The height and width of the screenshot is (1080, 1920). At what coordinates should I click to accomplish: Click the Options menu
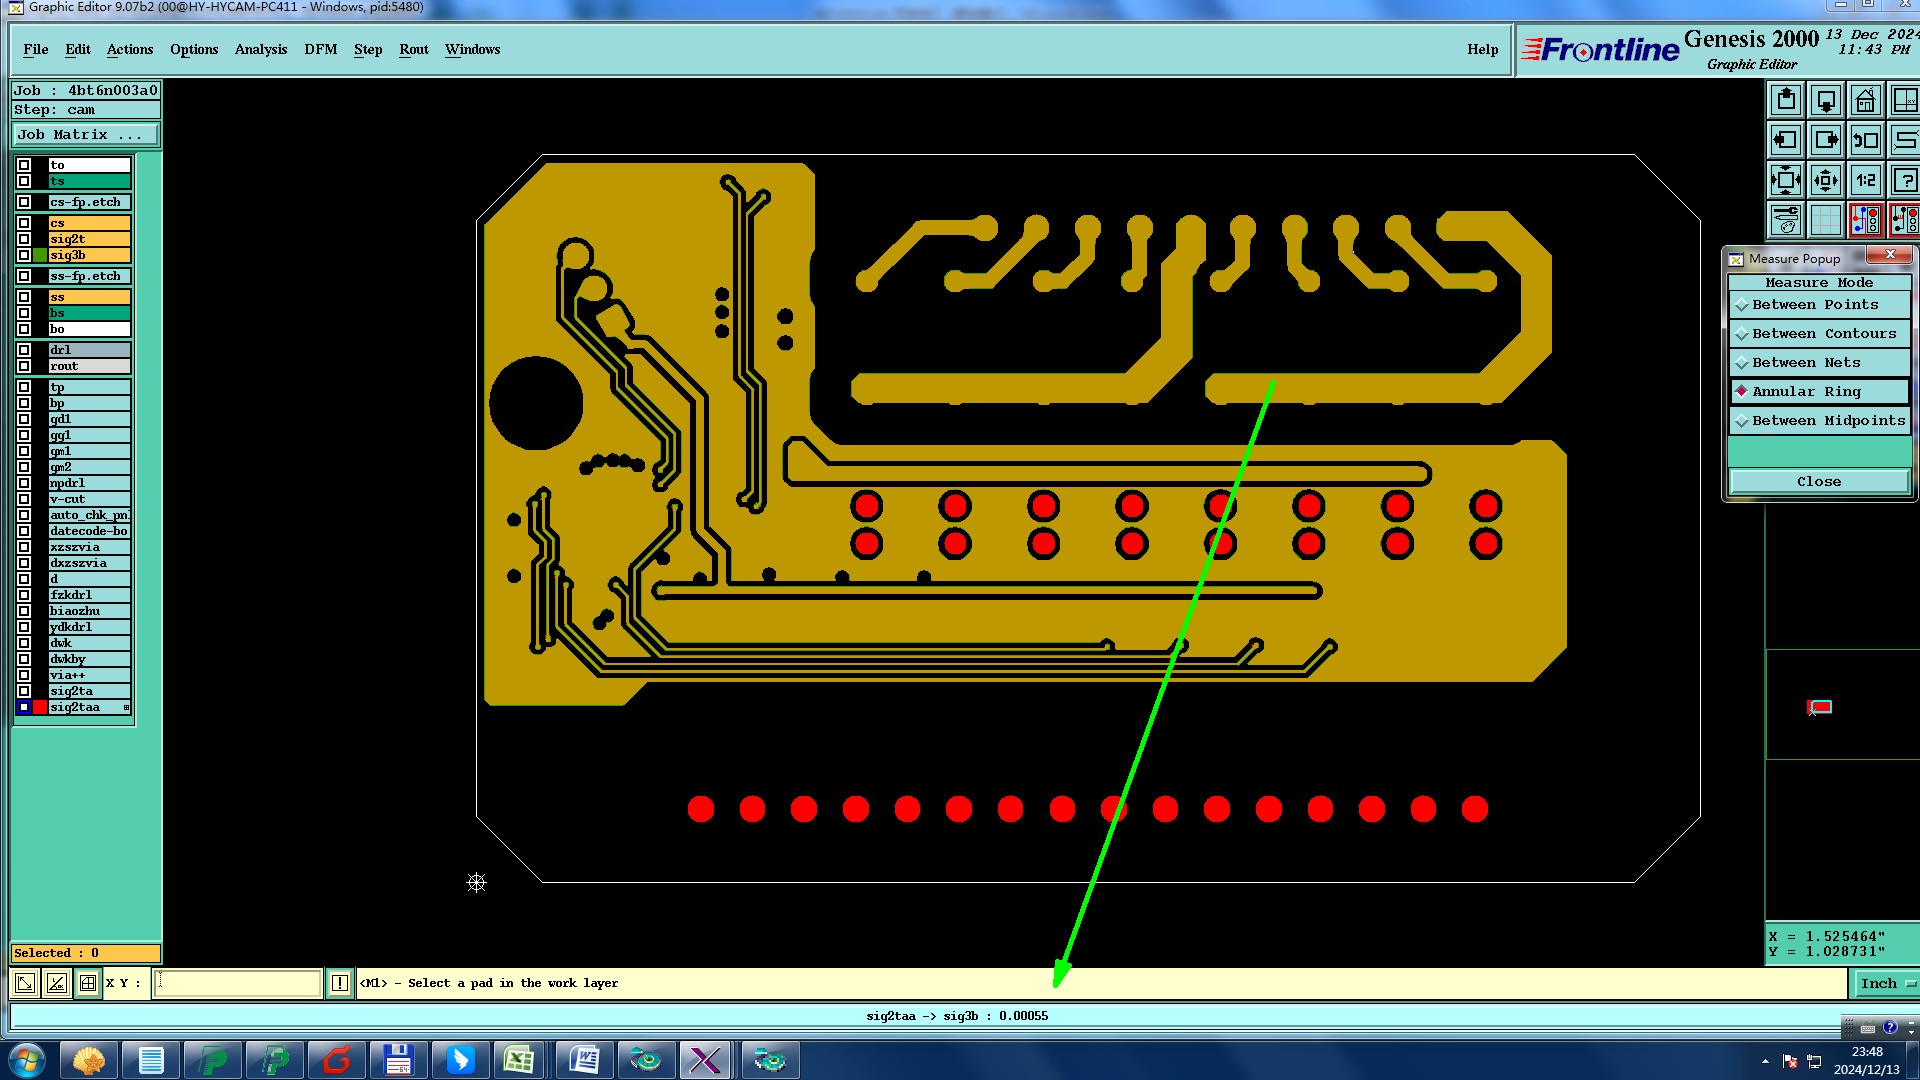pos(194,49)
